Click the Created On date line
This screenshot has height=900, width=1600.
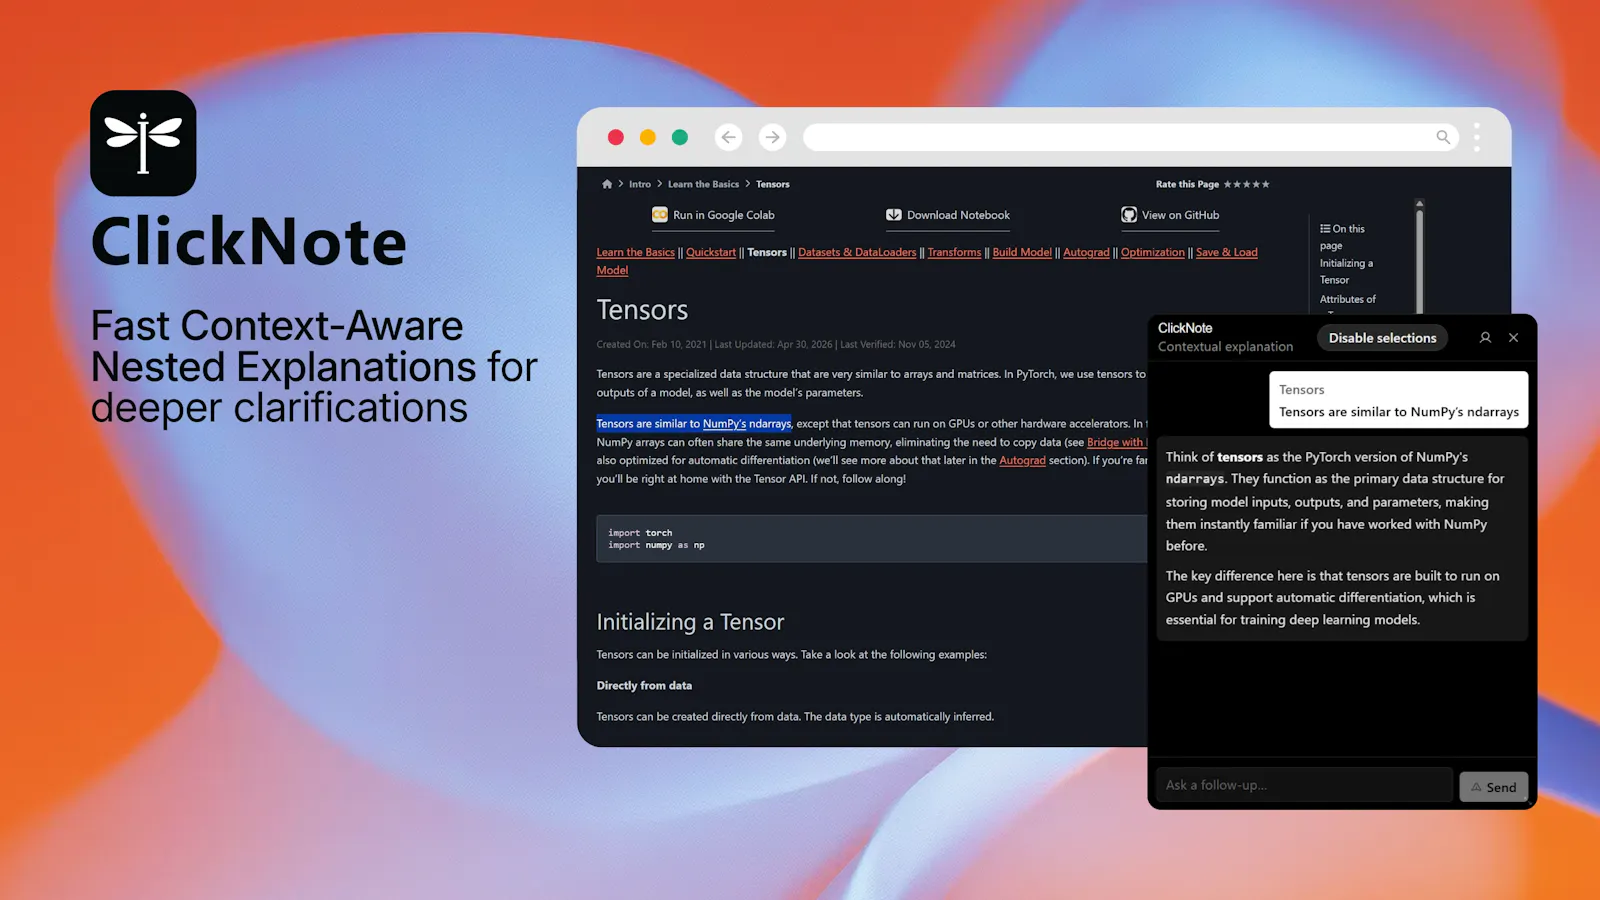coord(776,344)
